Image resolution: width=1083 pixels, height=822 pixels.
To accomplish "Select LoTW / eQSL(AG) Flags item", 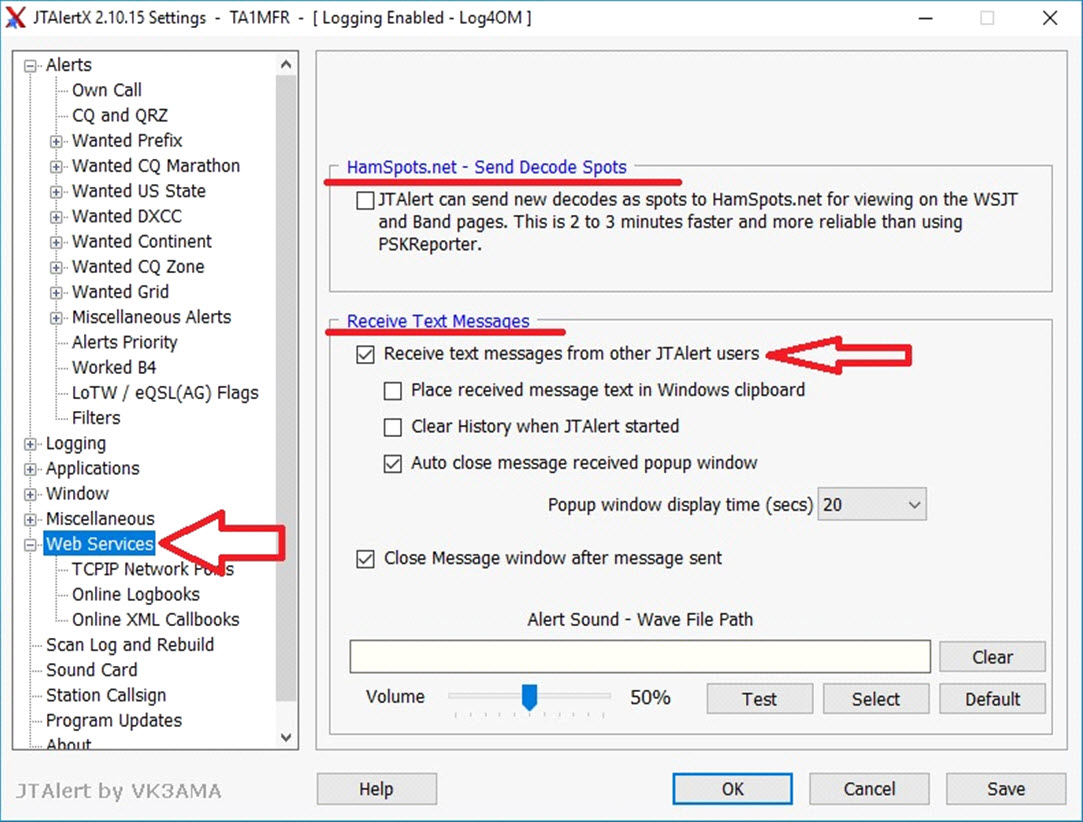I will click(165, 393).
